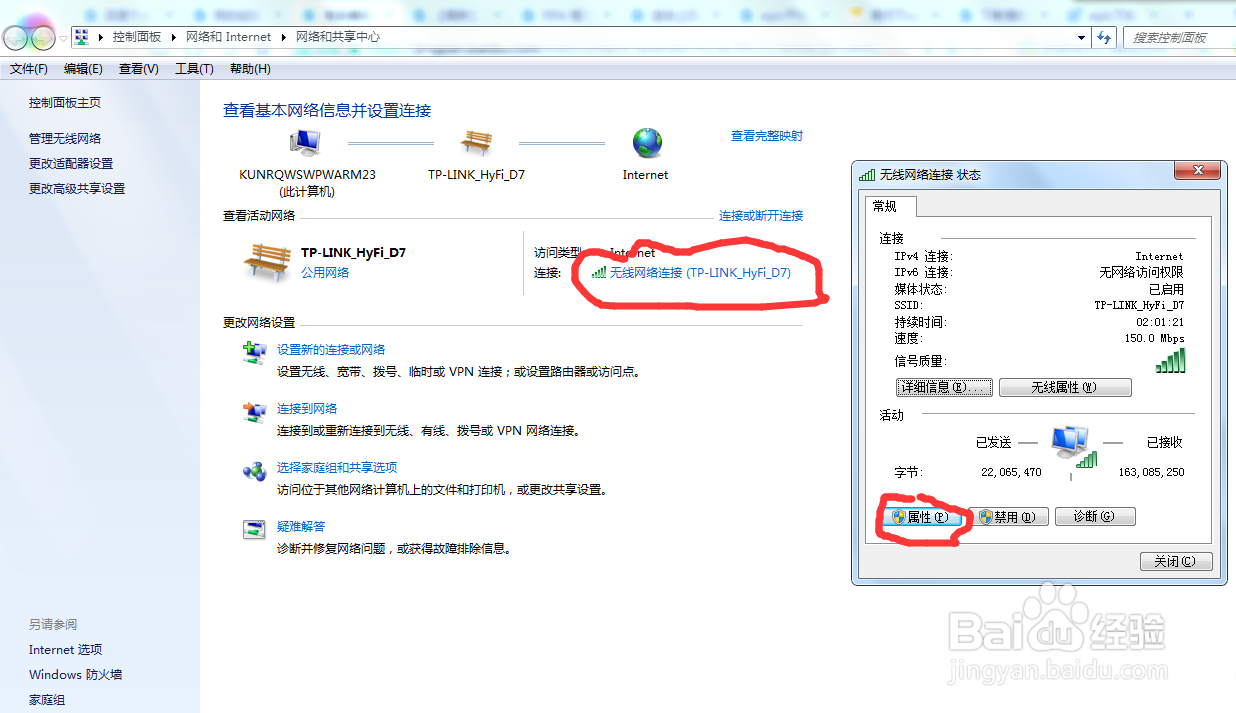The image size is (1236, 713).
Task: Click the refresh button beside address bar
Action: [x=1104, y=37]
